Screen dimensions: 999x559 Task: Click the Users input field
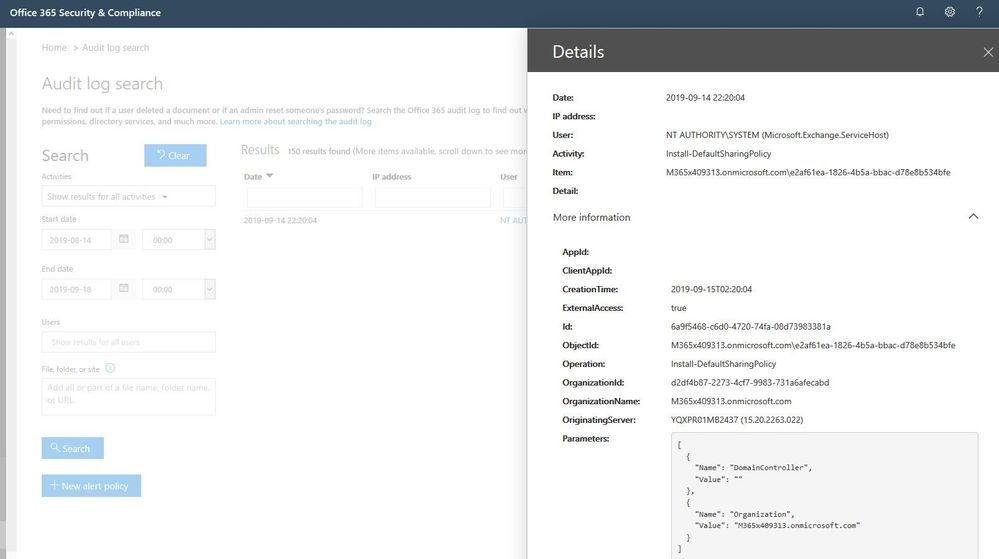[128, 342]
